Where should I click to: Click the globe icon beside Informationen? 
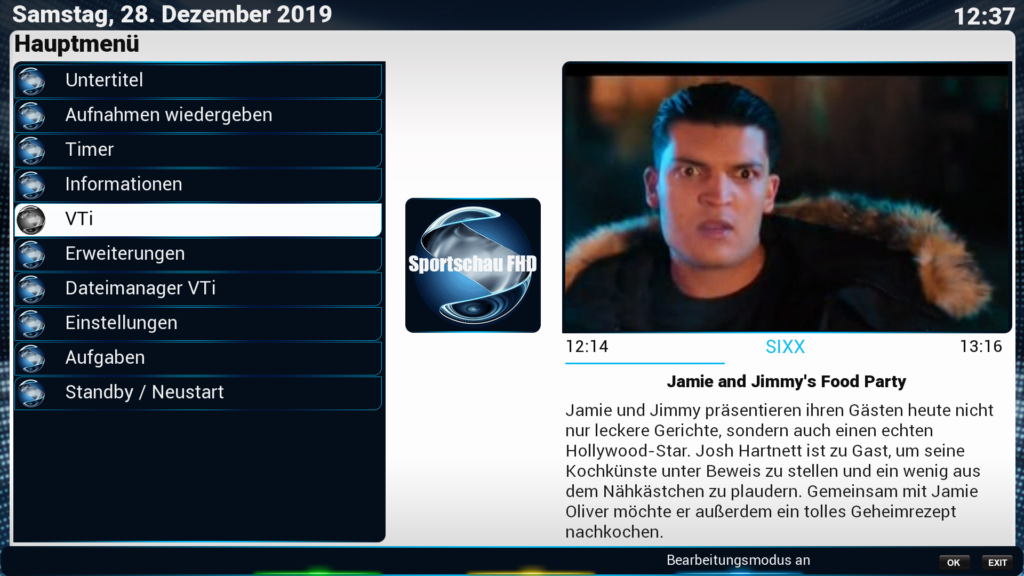[31, 185]
